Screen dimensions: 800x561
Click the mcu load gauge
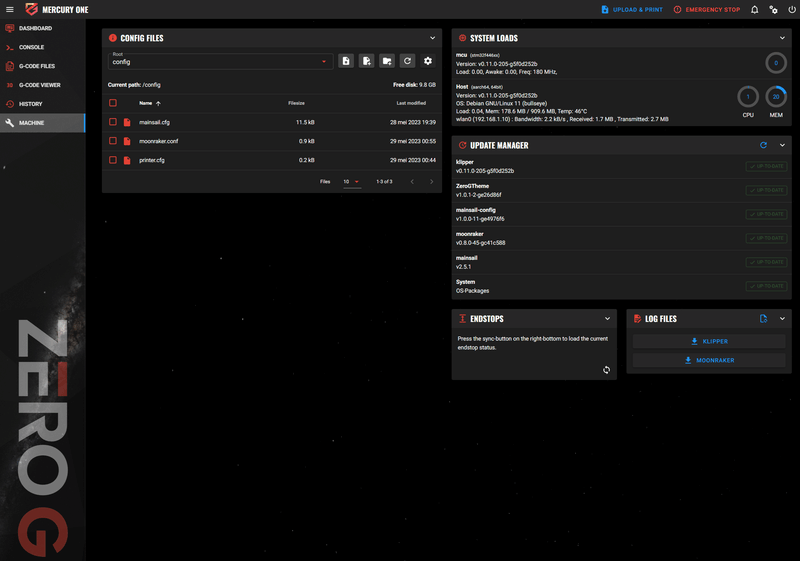(776, 63)
